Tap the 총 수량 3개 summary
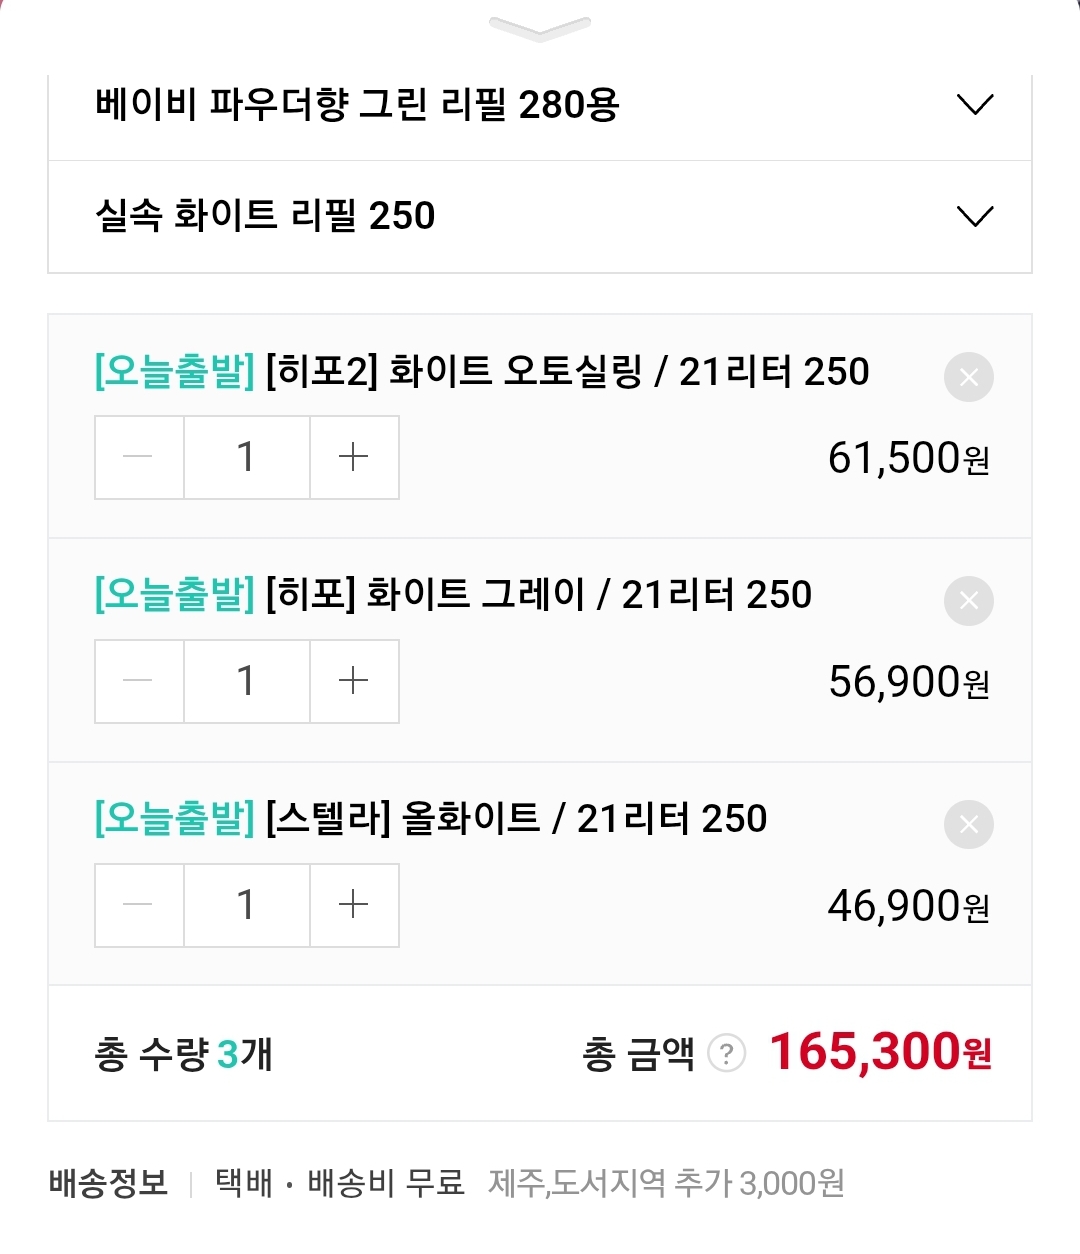This screenshot has height=1254, width=1080. pyautogui.click(x=183, y=1054)
